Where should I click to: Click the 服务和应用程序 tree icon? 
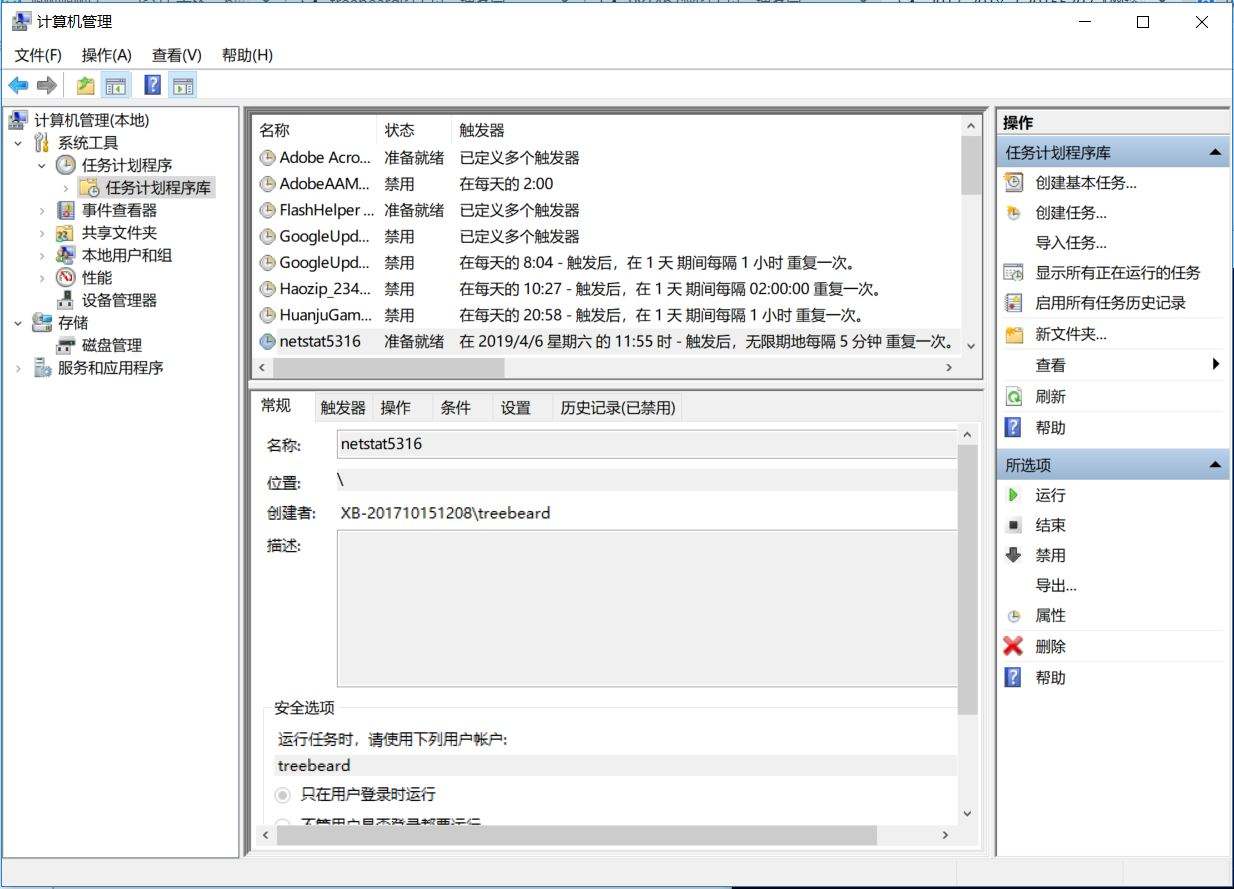[42, 368]
